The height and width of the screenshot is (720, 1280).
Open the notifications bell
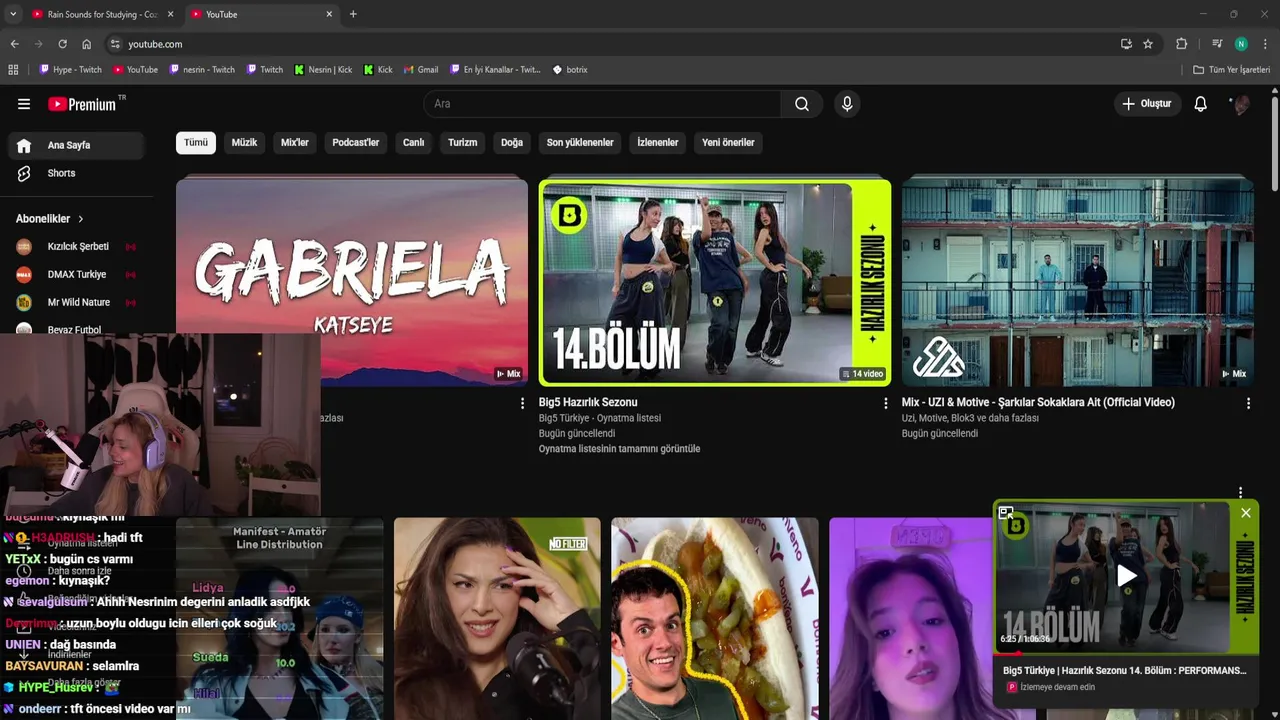(x=1201, y=104)
